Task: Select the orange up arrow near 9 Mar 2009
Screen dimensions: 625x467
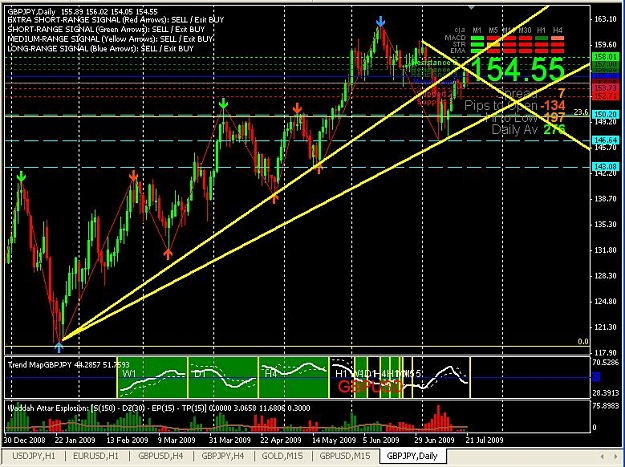Action: (x=168, y=254)
